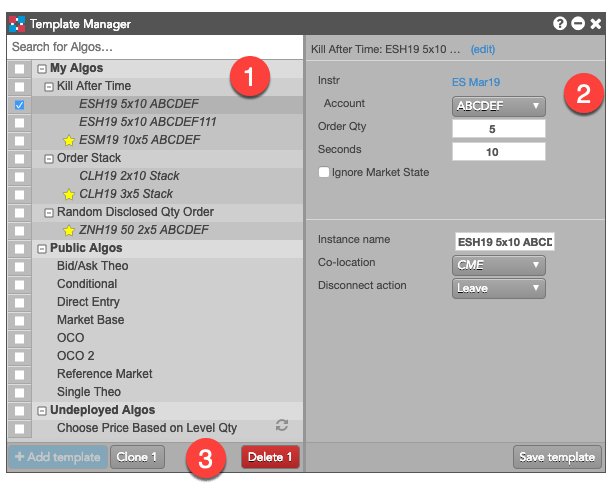Click the Template Manager app logo icon
The width and height of the screenshot is (613, 491).
(17, 24)
